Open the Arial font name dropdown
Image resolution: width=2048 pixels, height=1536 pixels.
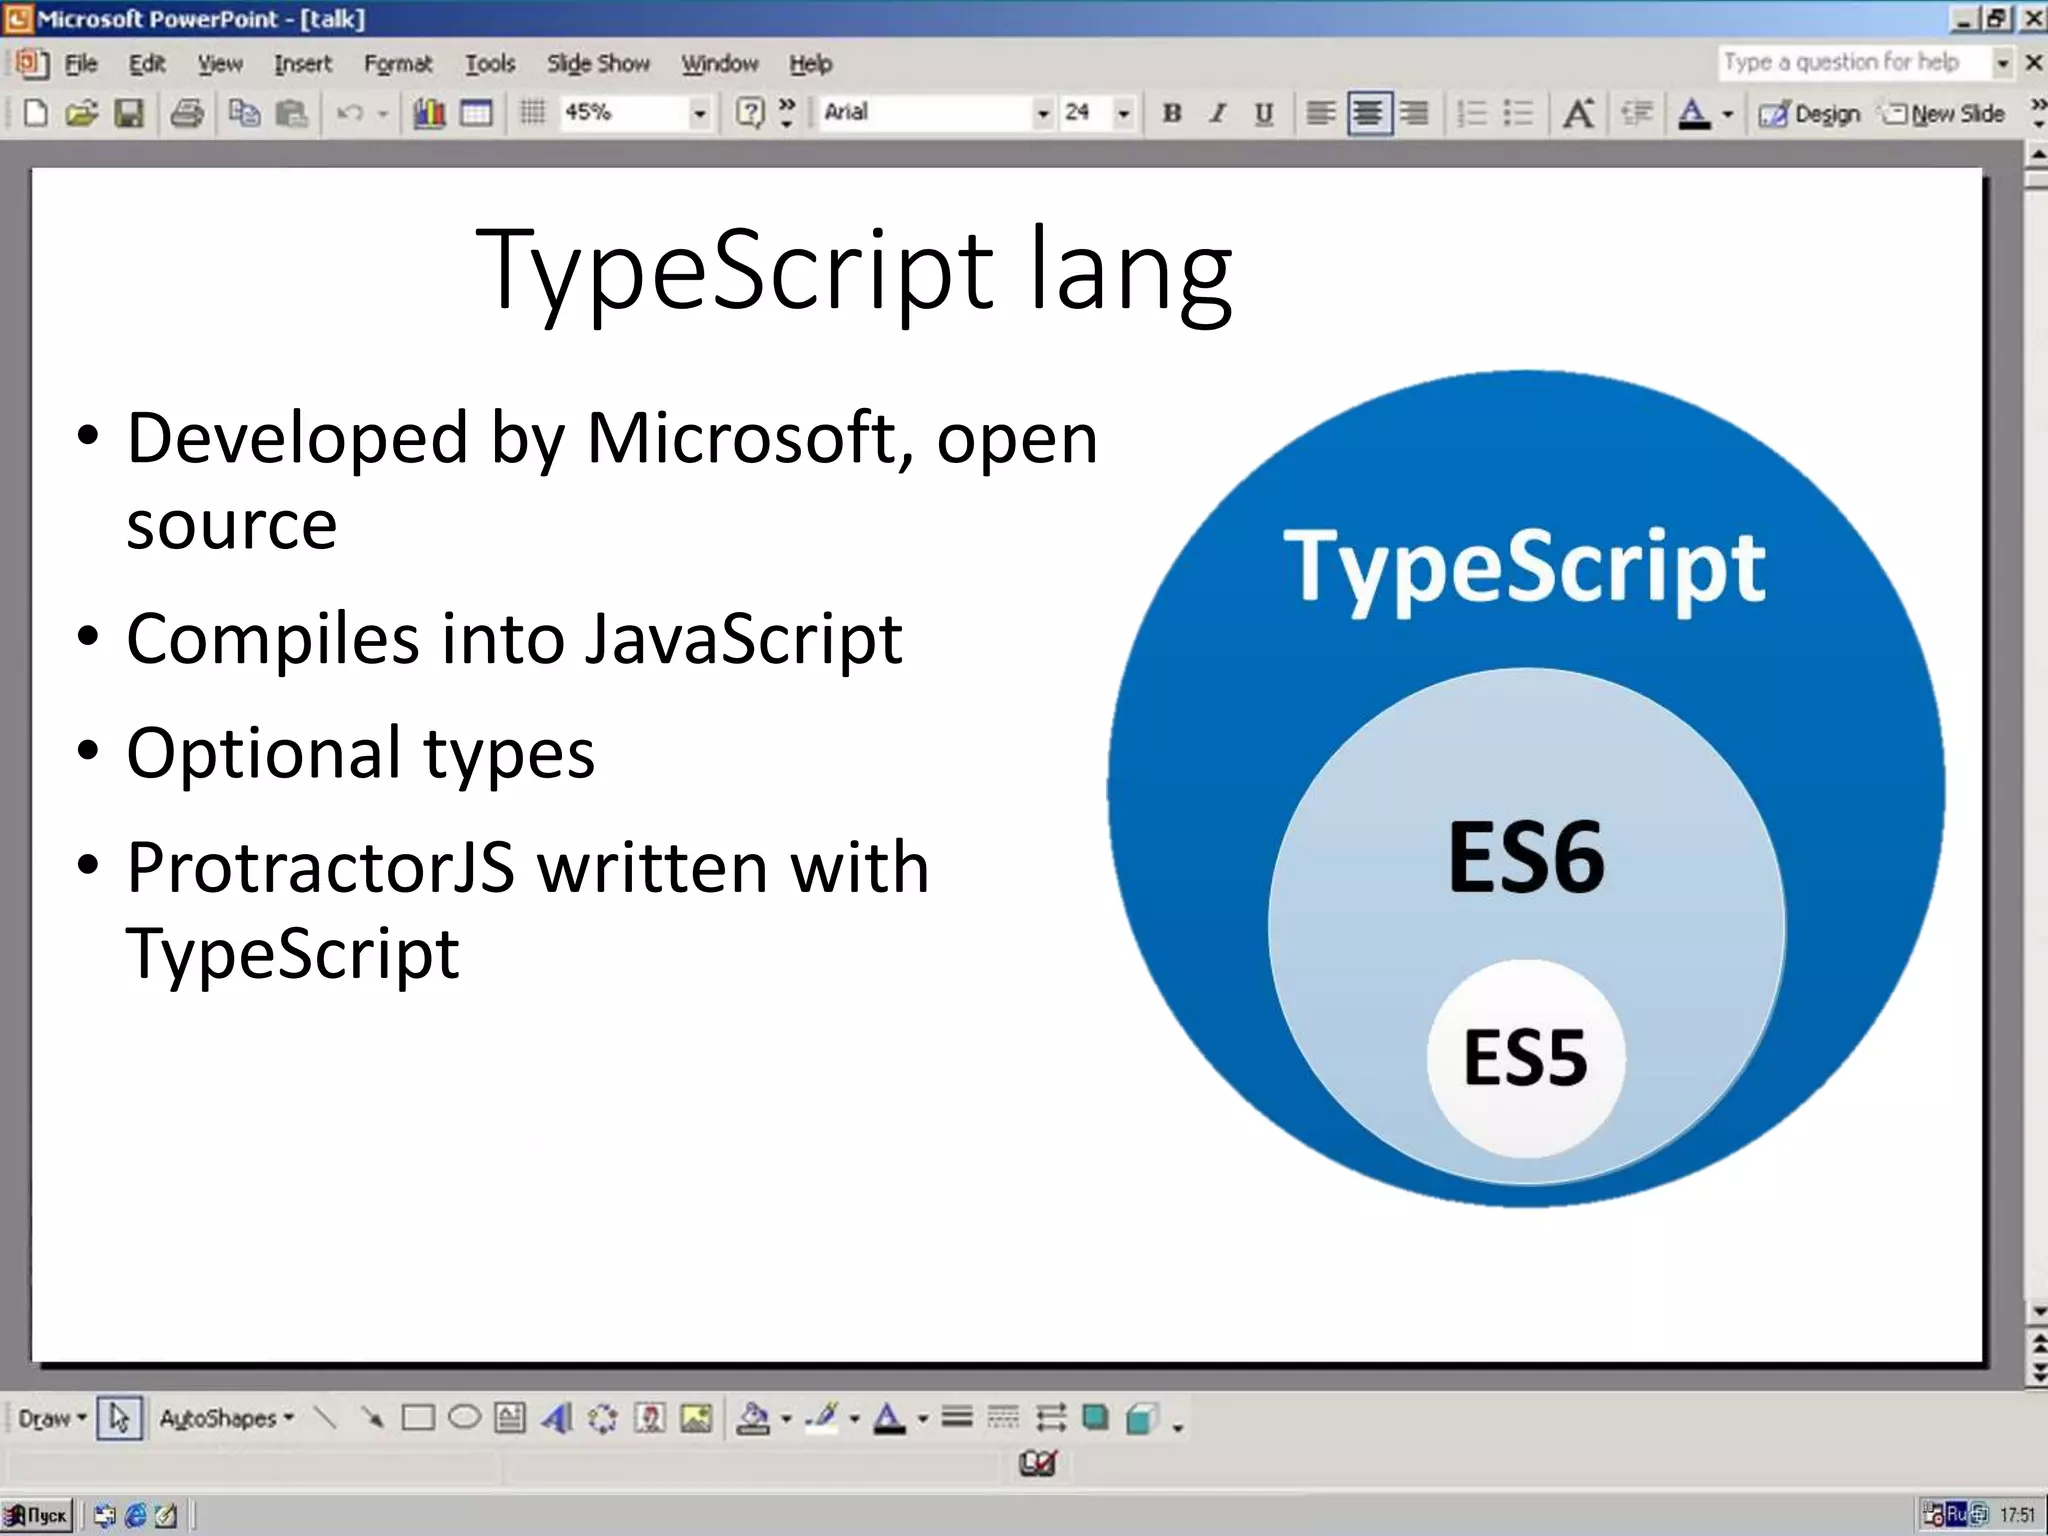click(1043, 113)
